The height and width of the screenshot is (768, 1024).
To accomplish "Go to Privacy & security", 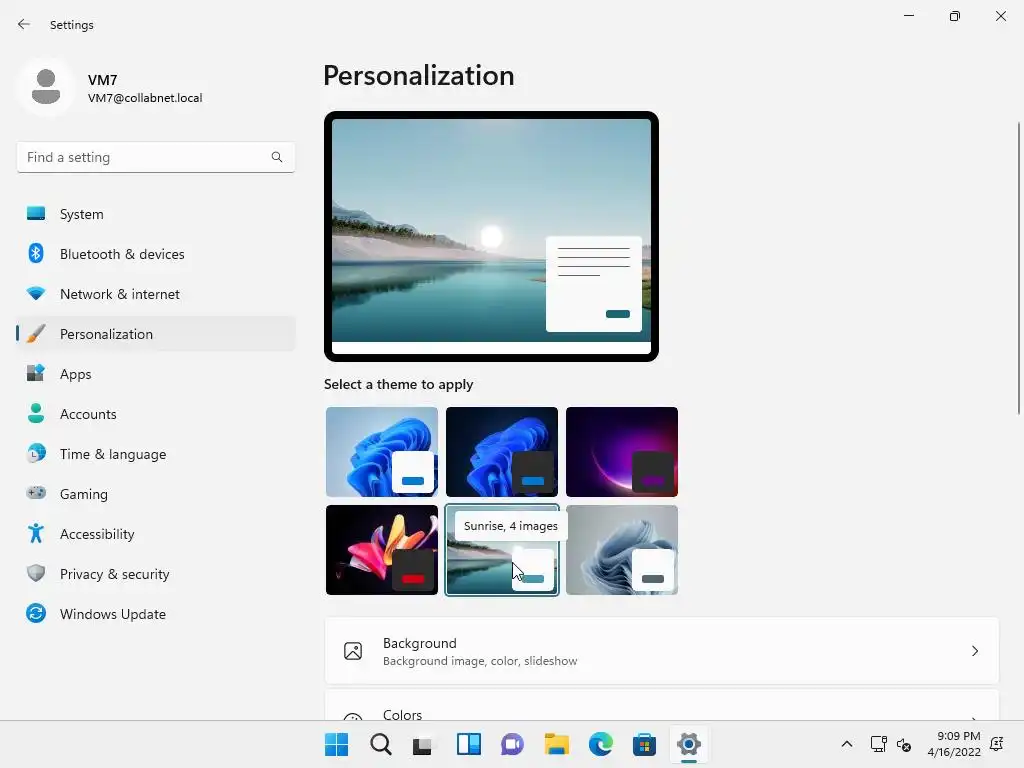I will point(156,574).
